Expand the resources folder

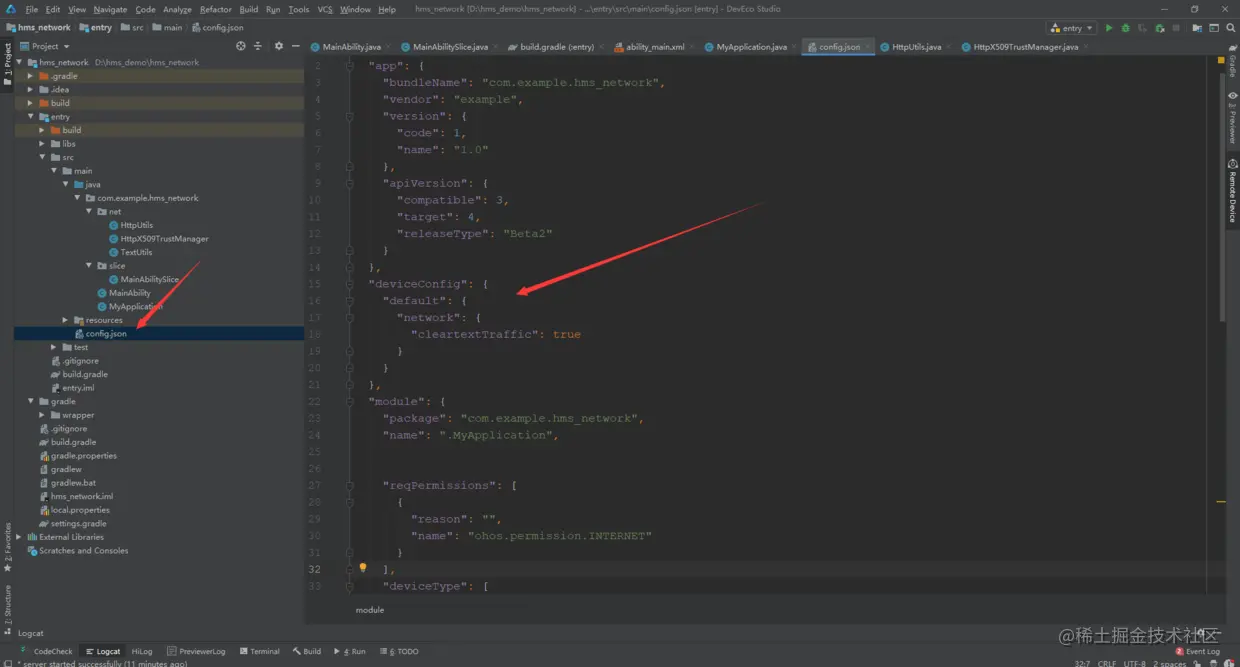(66, 320)
